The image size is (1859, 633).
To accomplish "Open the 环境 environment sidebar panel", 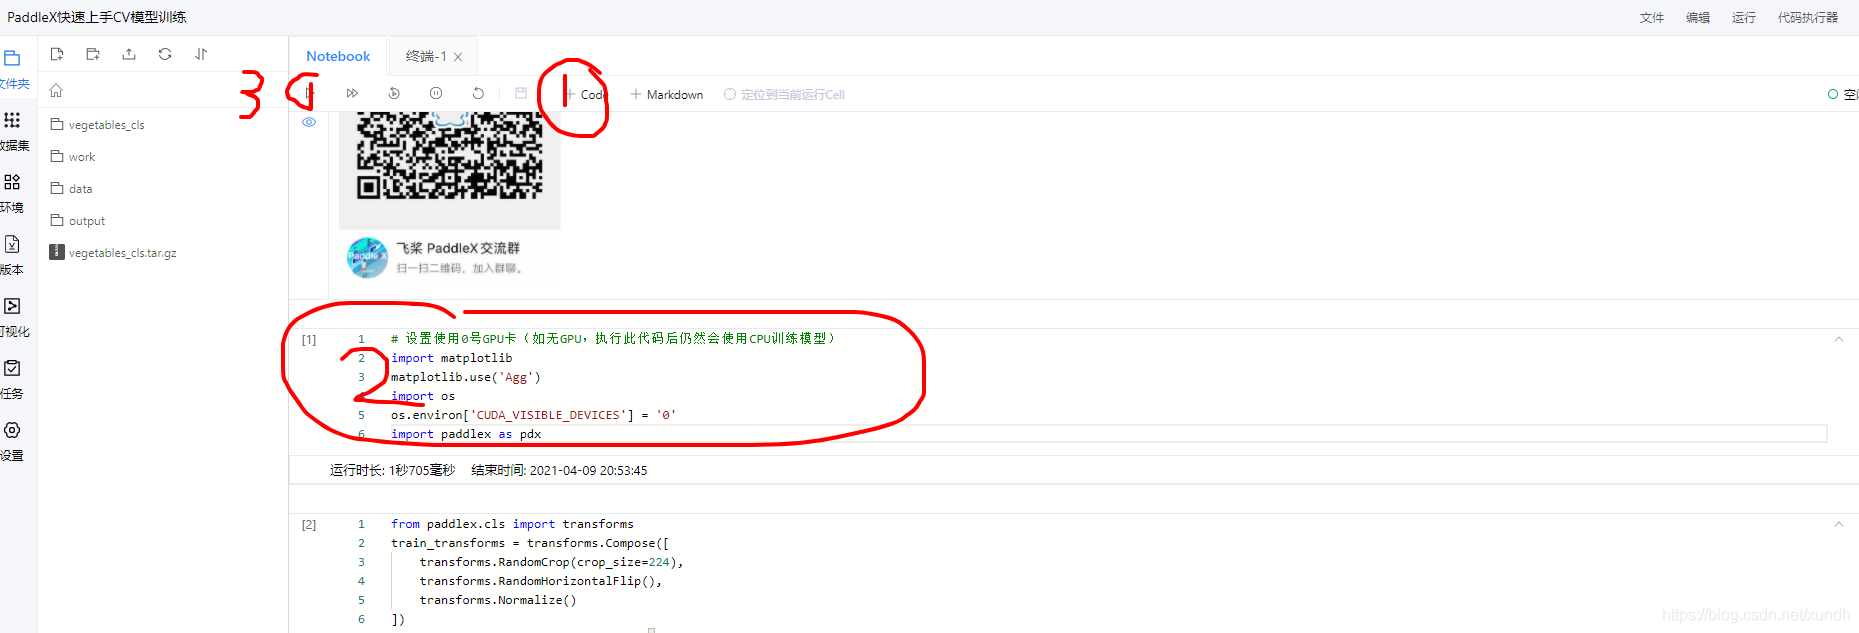I will coord(13,193).
